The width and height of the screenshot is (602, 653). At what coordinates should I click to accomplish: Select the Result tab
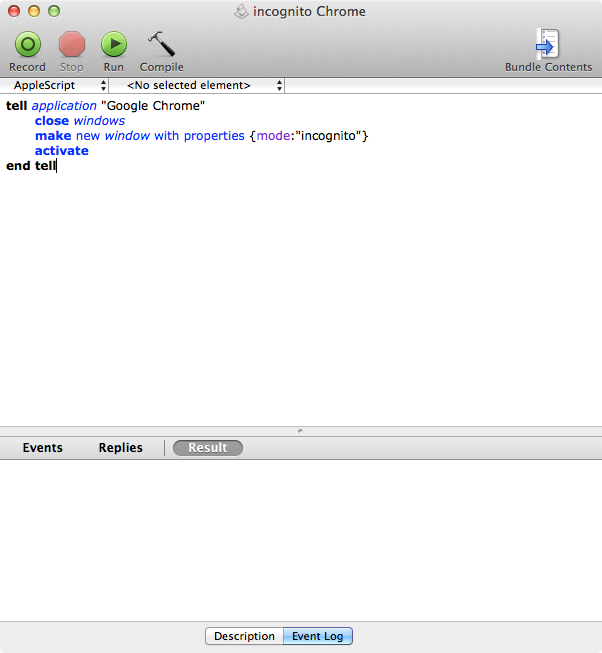tap(208, 448)
